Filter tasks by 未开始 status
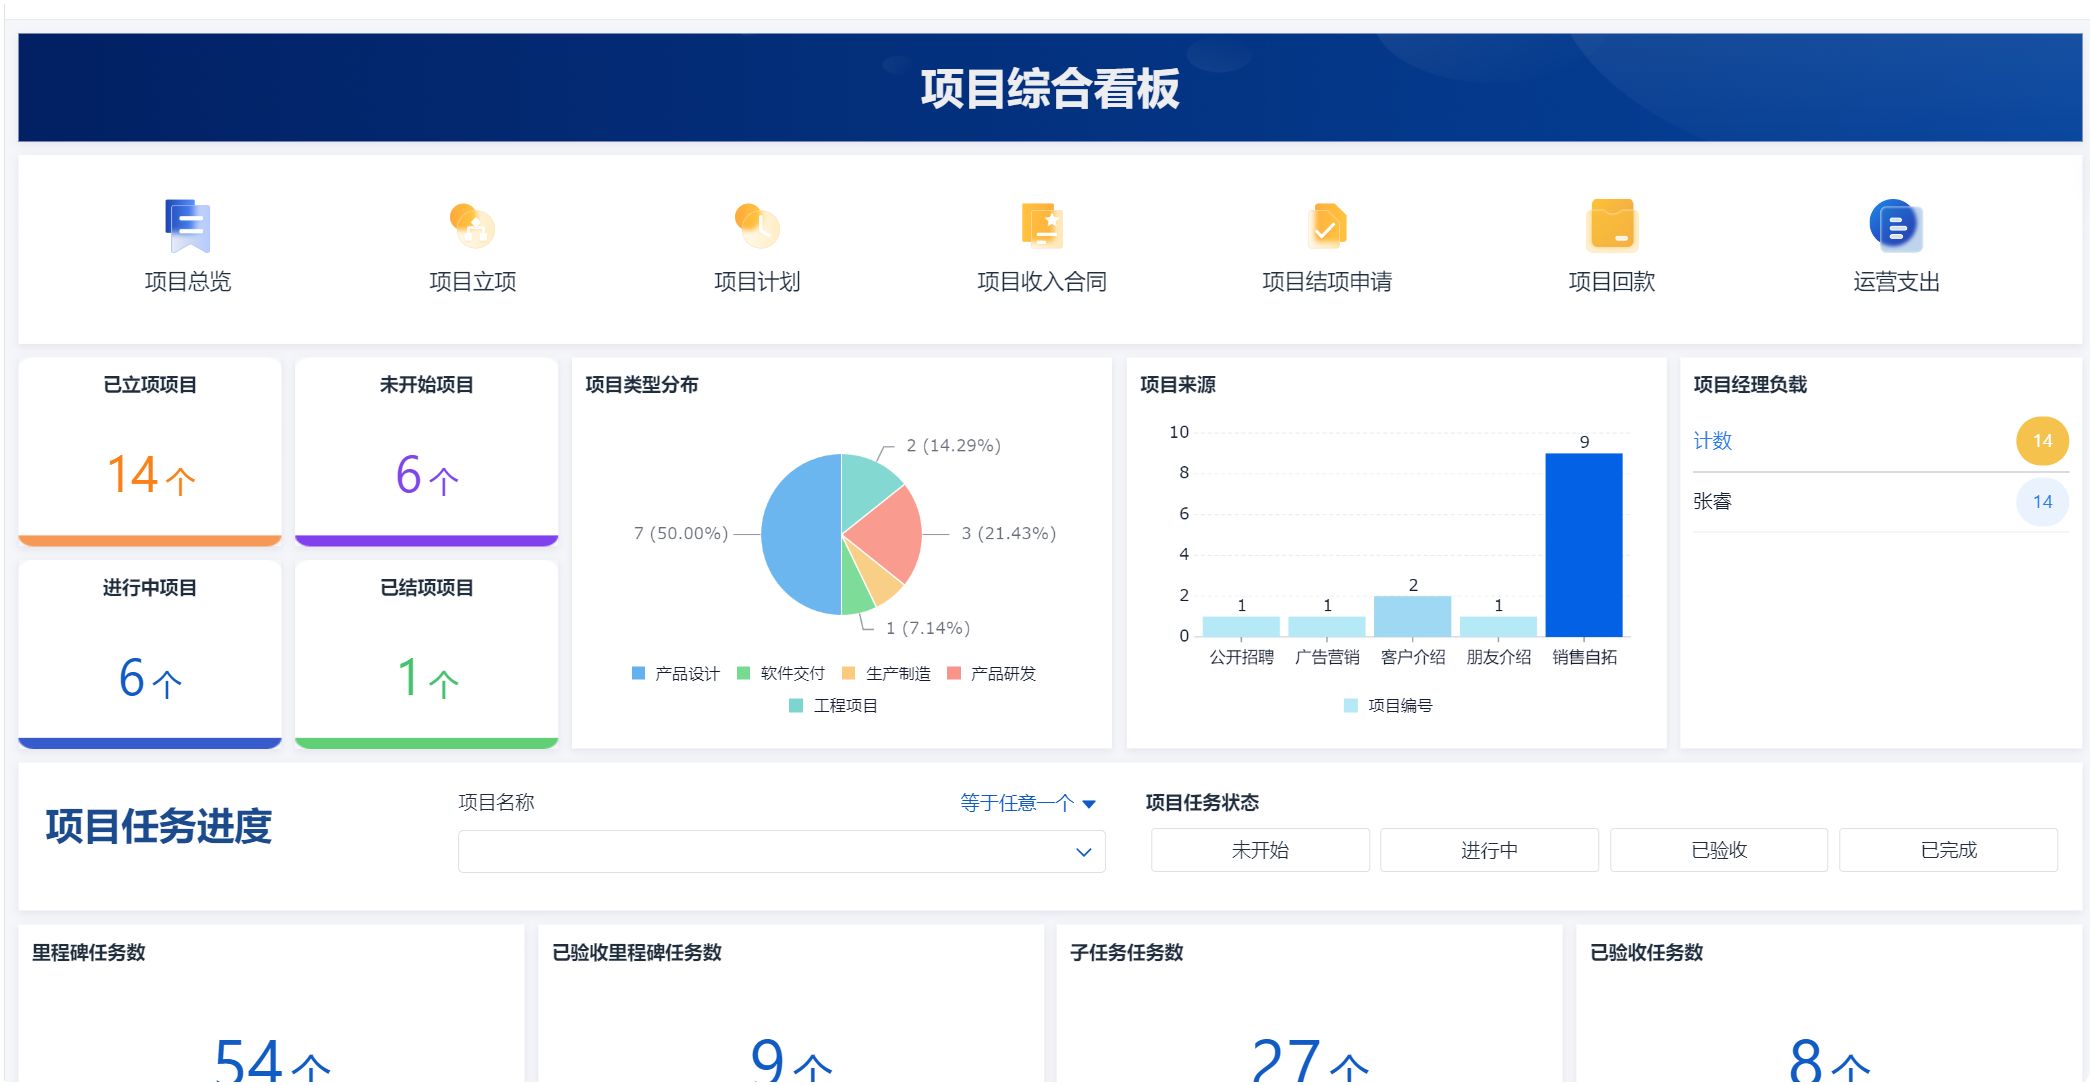 pyautogui.click(x=1260, y=850)
